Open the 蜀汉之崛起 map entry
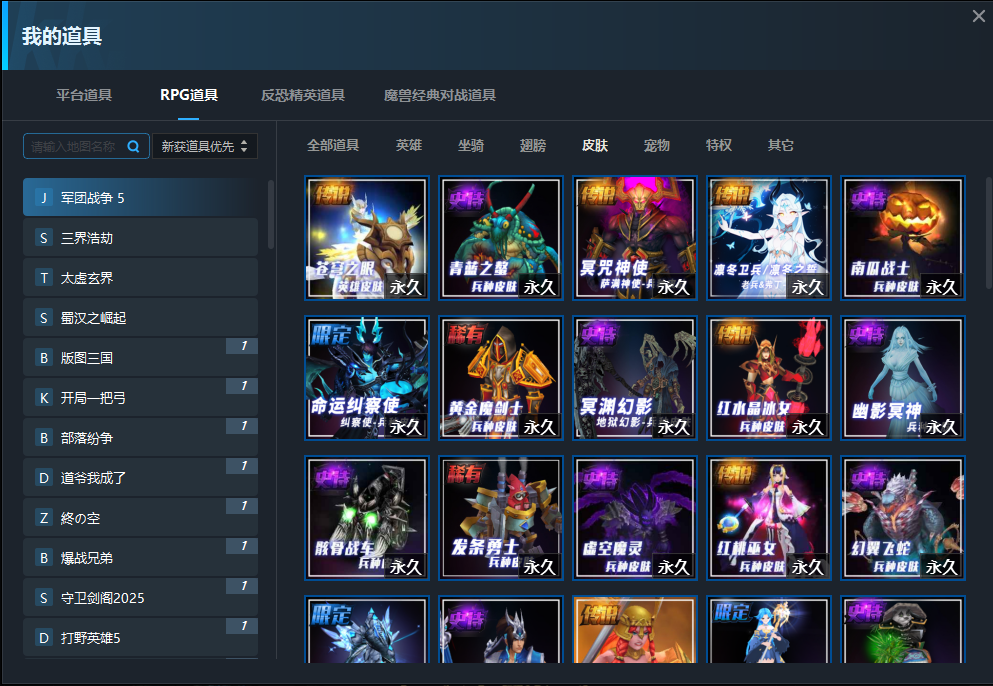The height and width of the screenshot is (686, 993). tap(141, 317)
